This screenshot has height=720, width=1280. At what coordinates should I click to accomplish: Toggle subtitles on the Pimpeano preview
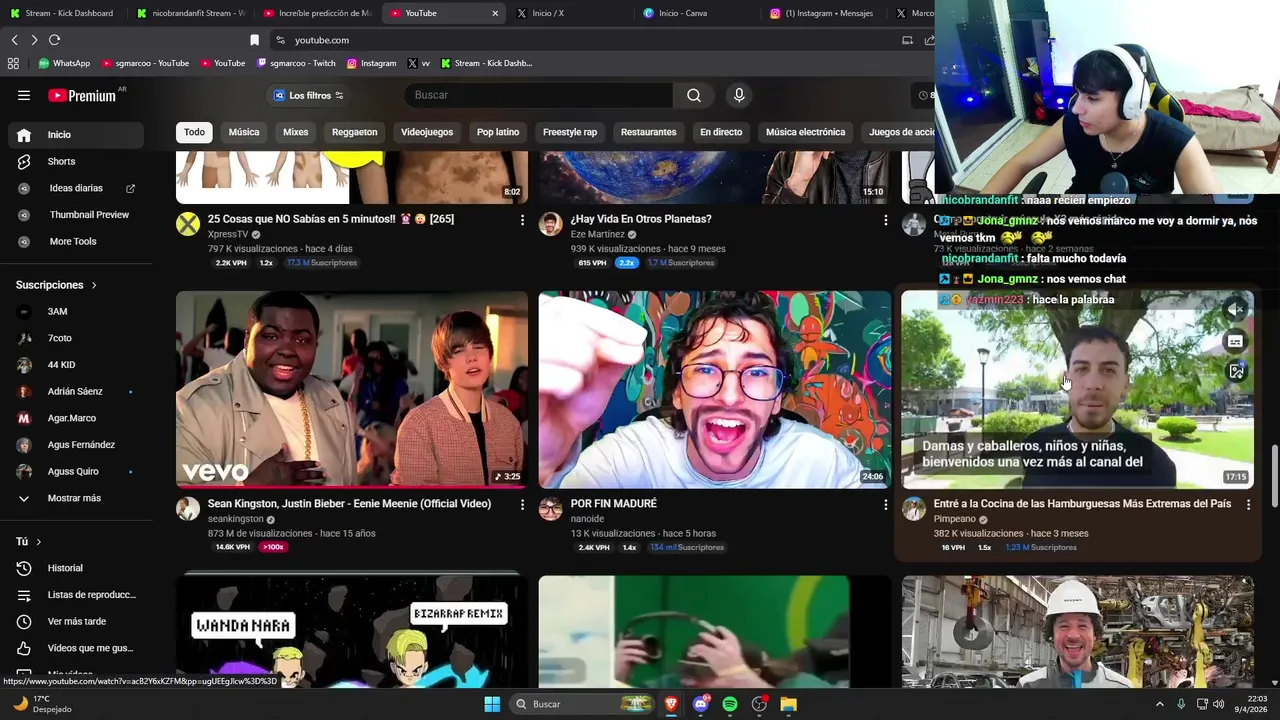coord(1236,342)
